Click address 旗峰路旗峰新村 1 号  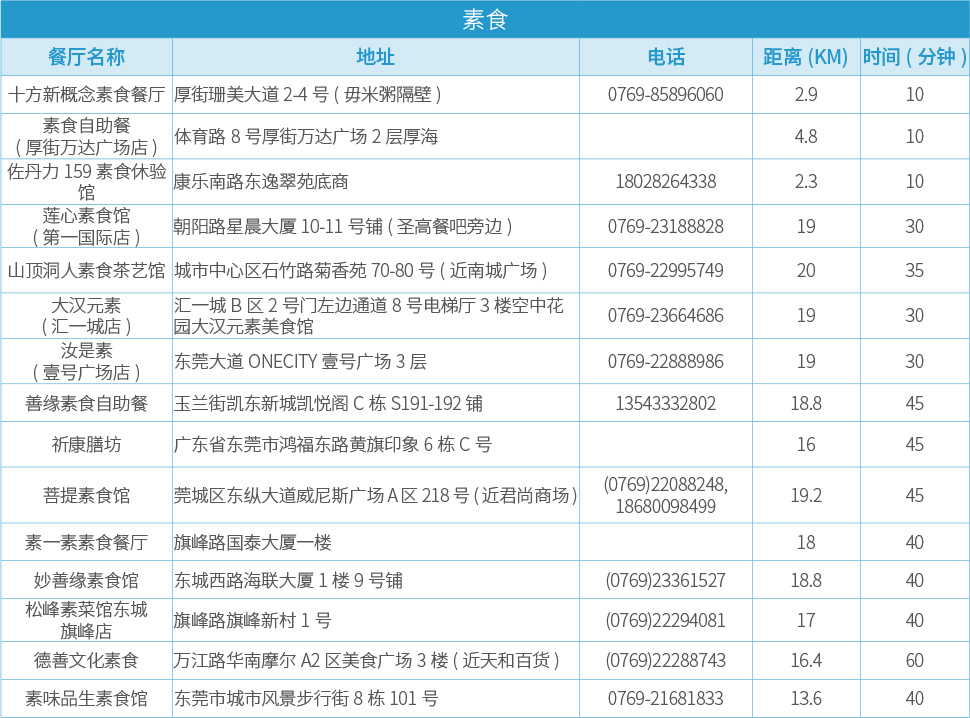click(x=252, y=620)
